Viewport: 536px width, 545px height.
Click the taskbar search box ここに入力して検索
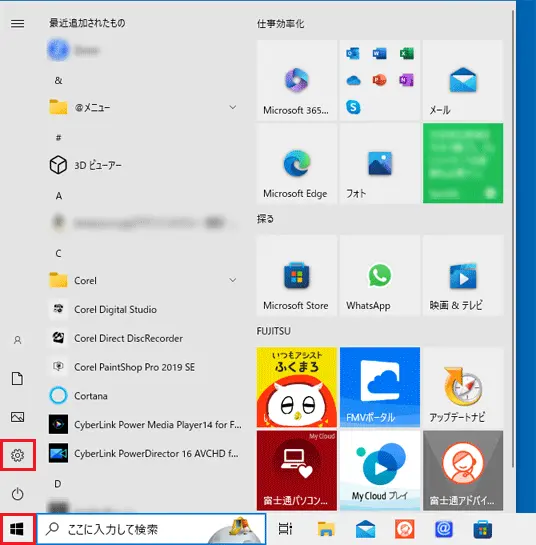pos(152,529)
